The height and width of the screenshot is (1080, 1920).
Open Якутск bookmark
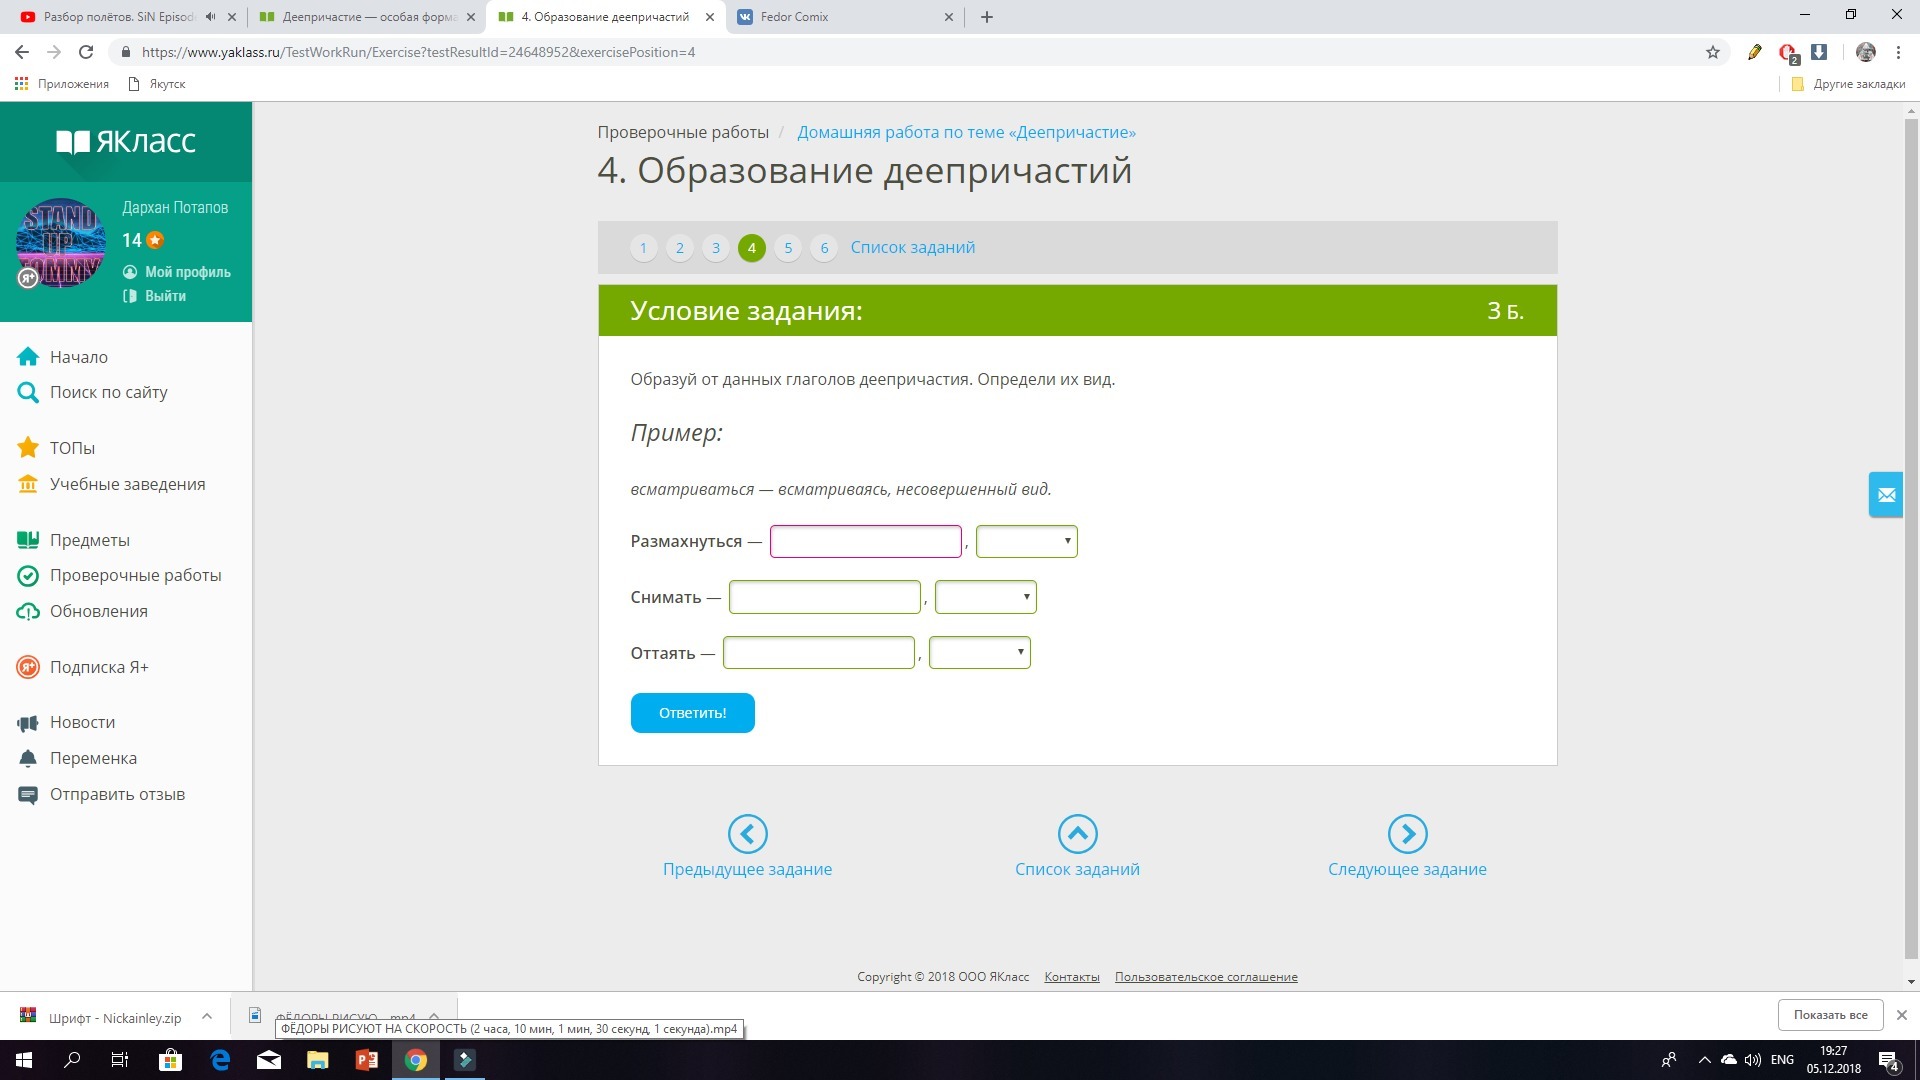point(157,84)
